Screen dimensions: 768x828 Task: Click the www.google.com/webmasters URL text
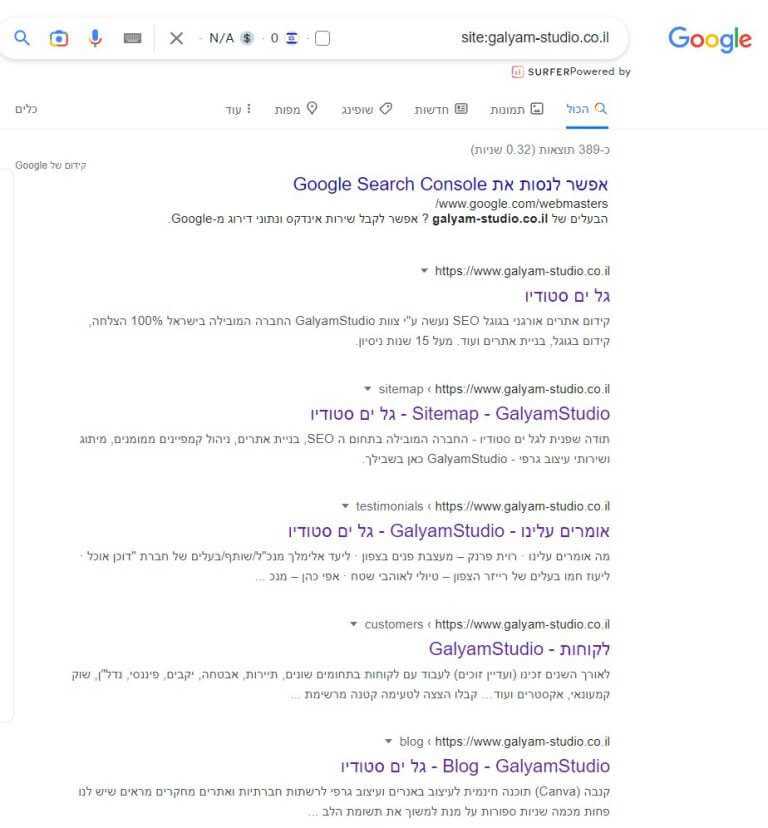(522, 203)
